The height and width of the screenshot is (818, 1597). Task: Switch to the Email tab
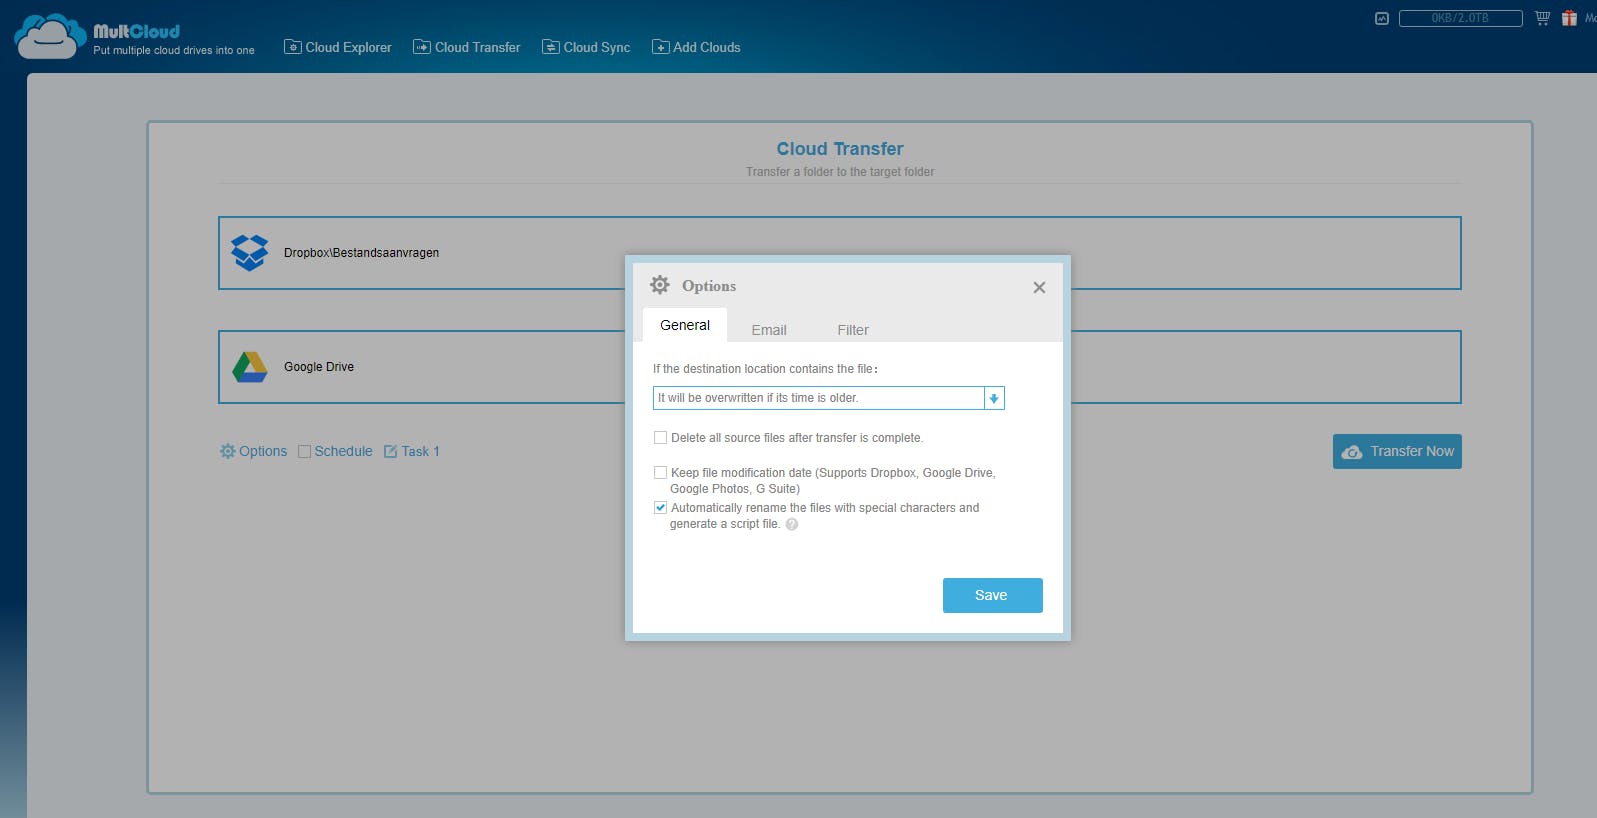click(769, 330)
